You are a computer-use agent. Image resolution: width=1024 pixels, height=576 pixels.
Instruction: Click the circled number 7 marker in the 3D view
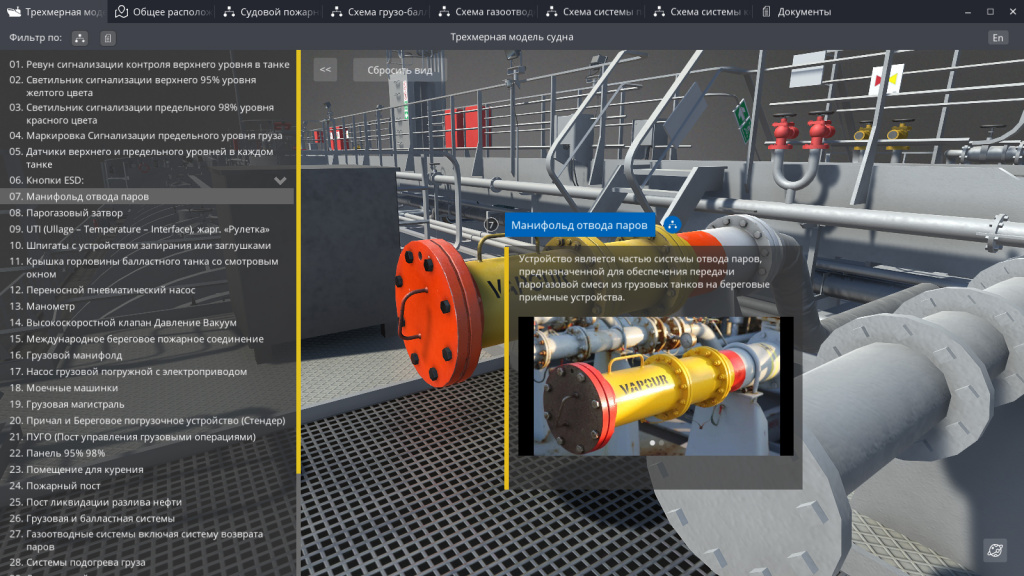pos(491,225)
